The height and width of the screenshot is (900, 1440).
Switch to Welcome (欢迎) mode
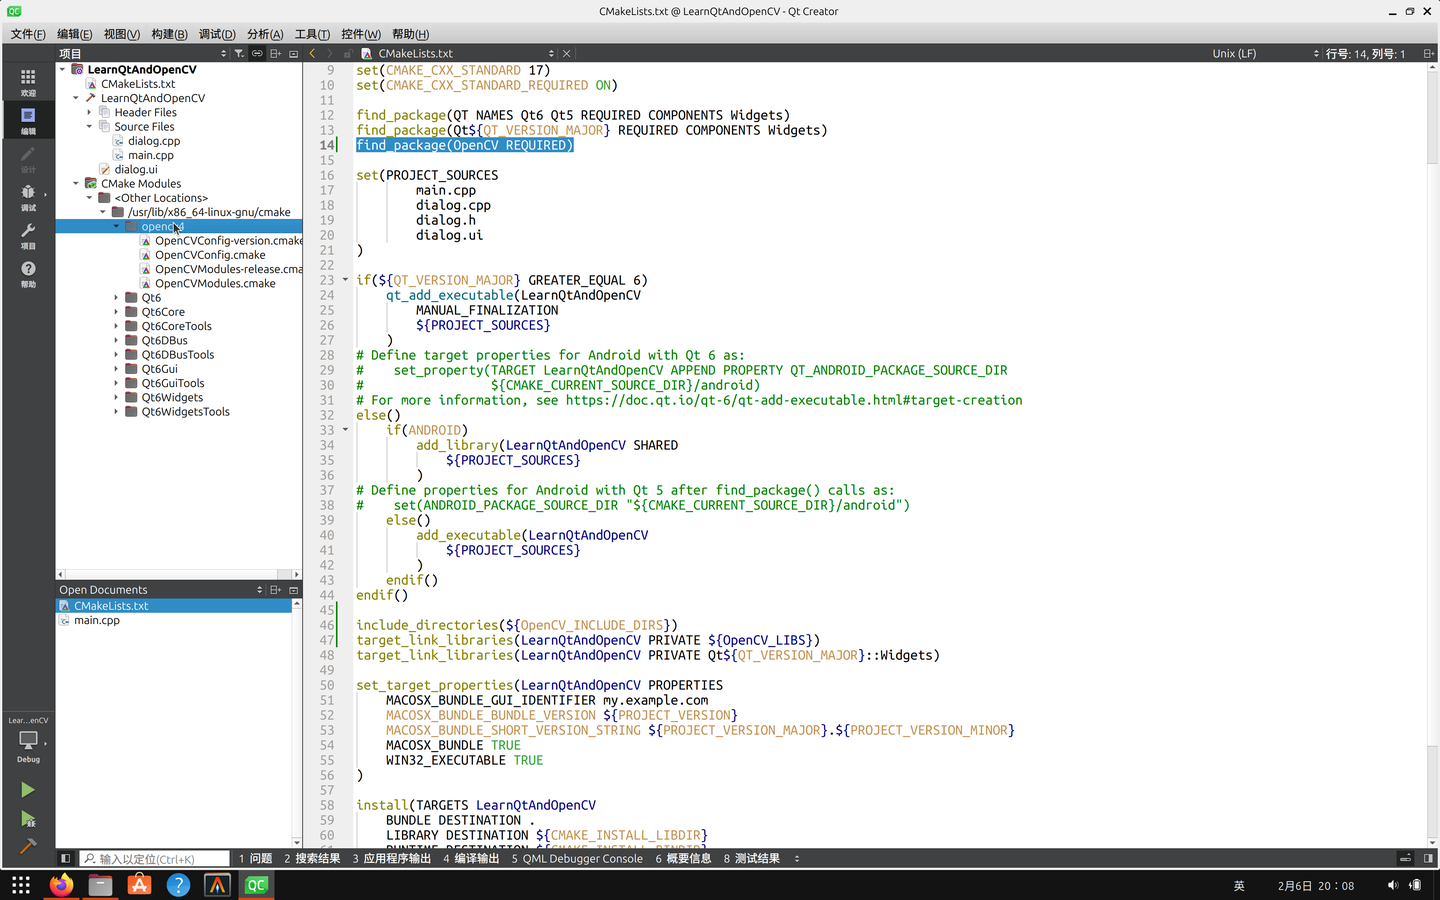click(28, 82)
